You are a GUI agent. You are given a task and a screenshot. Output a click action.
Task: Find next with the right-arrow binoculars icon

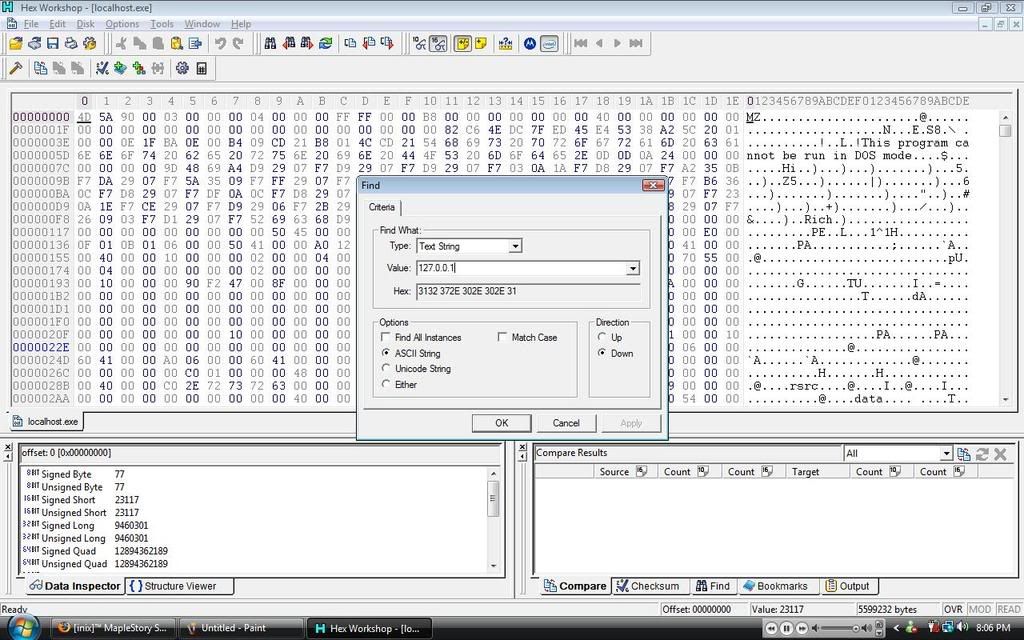click(x=307, y=44)
